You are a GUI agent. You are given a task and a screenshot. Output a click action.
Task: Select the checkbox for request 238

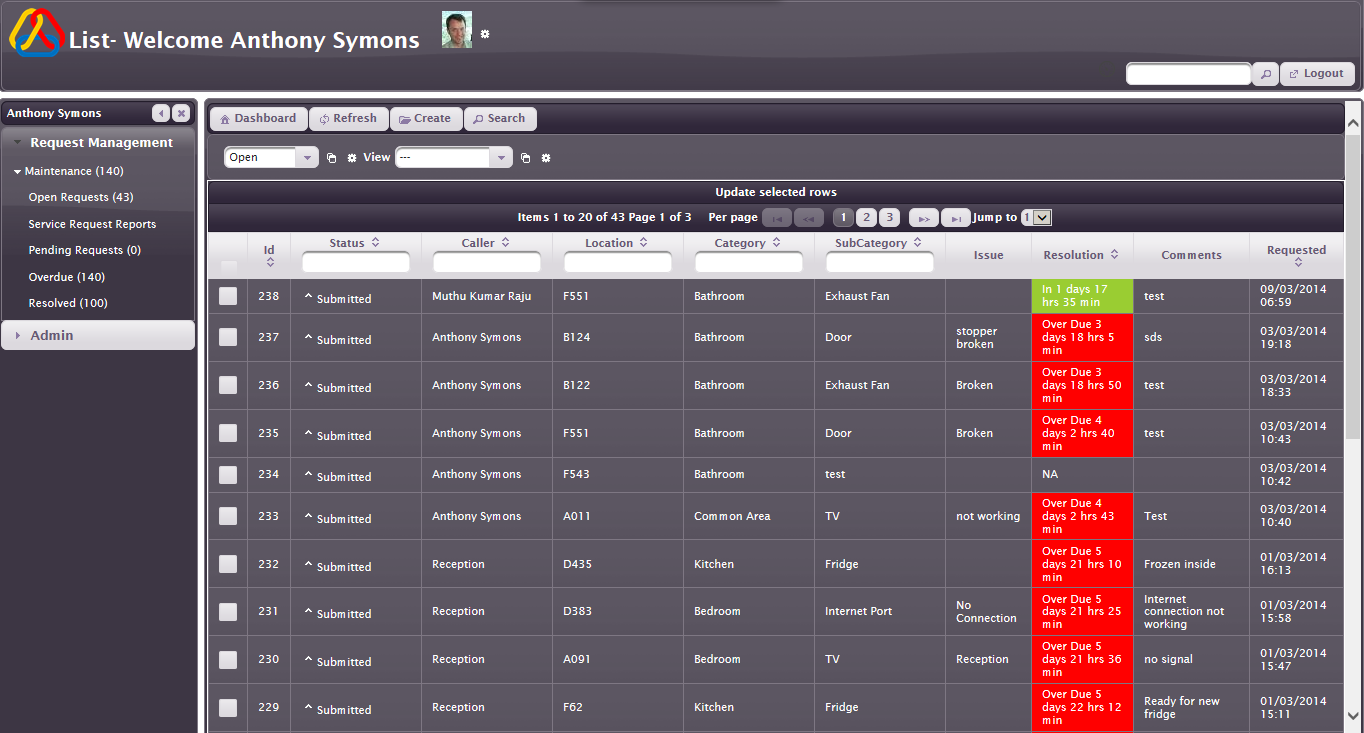coord(228,296)
